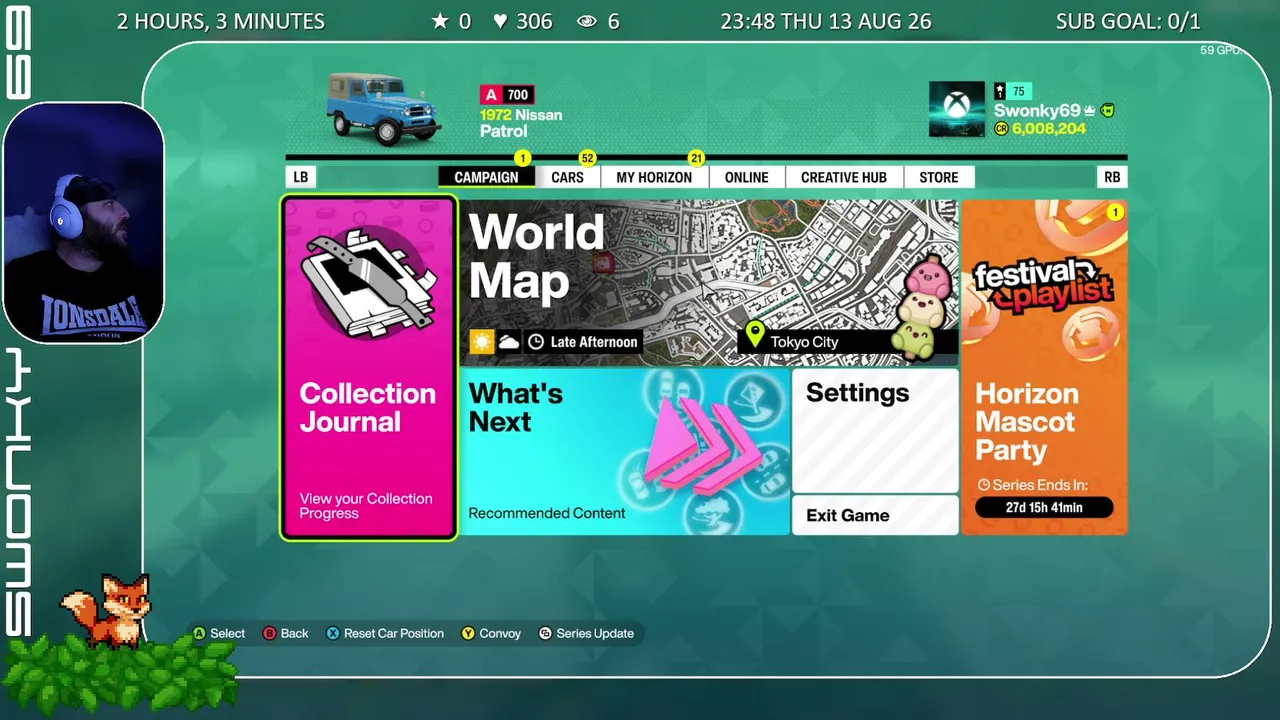Open the What's Next tile
The image size is (1280, 720).
624,451
